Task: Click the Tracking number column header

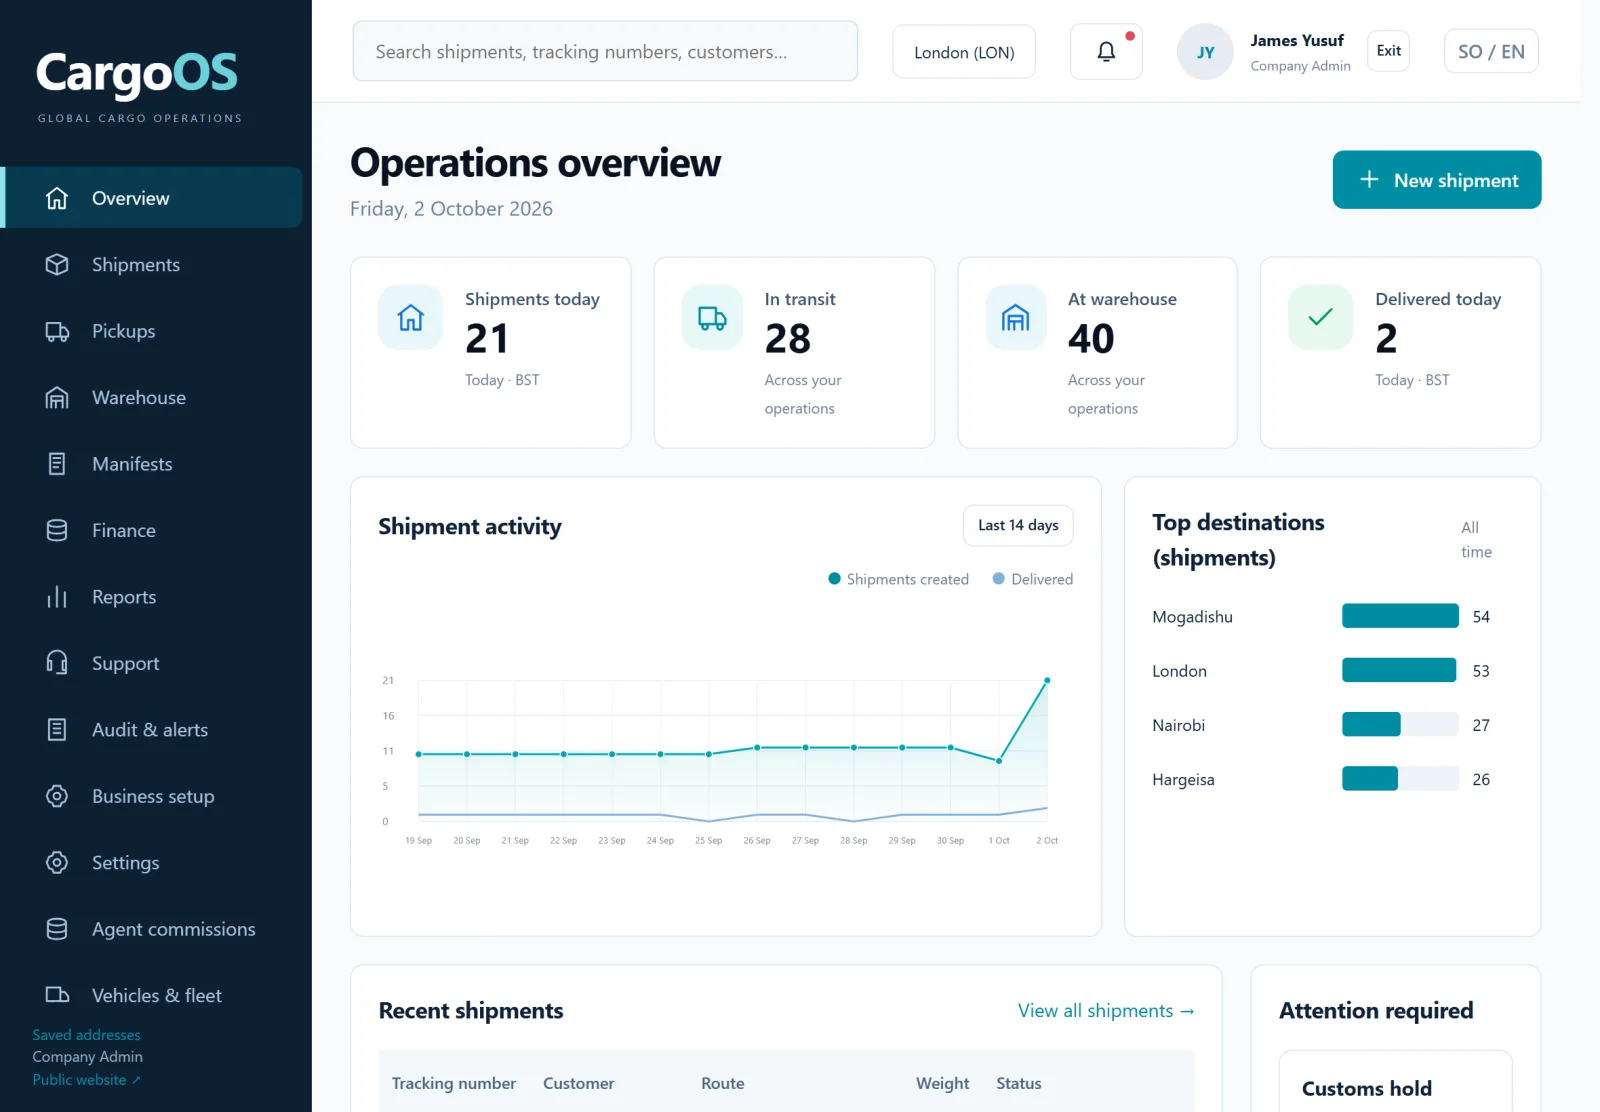Action: click(454, 1083)
